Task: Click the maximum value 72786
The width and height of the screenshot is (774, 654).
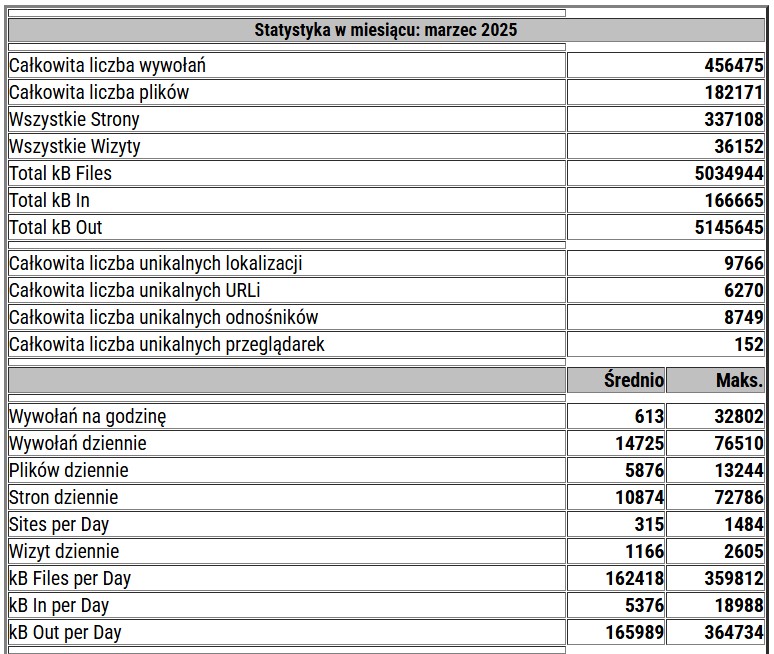Action: 738,497
